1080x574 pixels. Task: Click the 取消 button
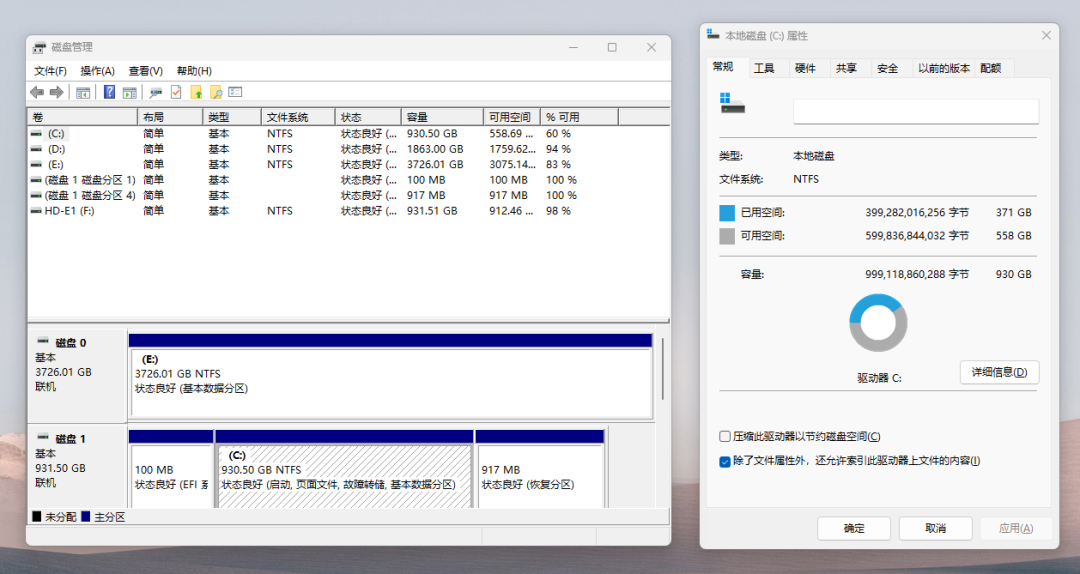tap(935, 528)
